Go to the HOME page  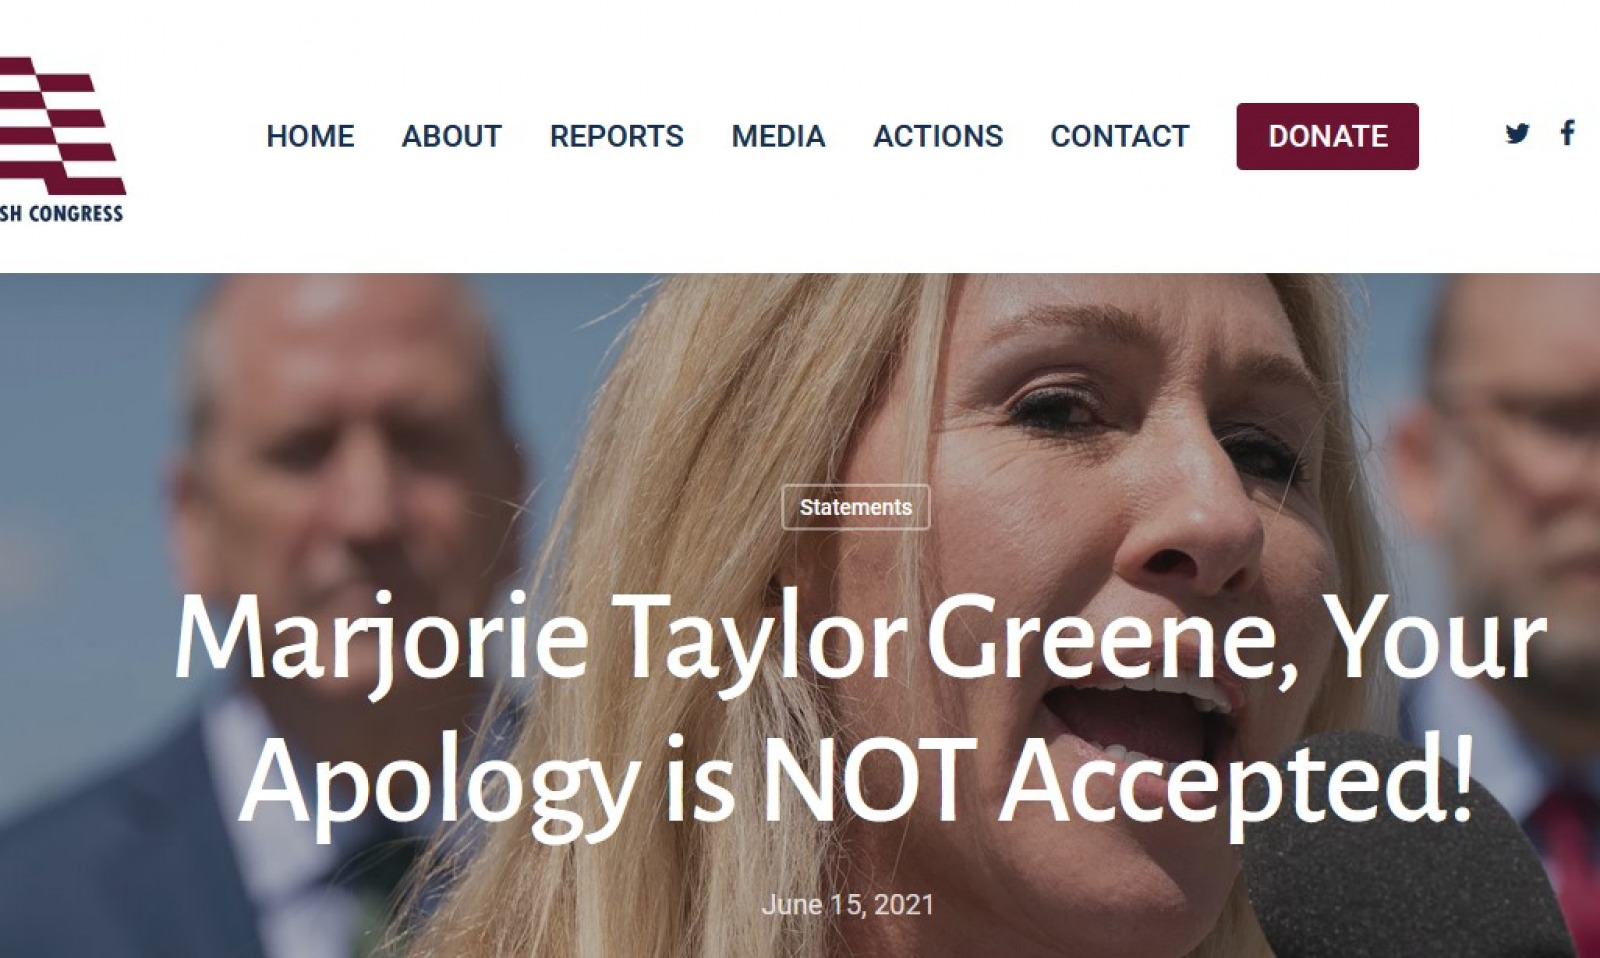click(x=310, y=136)
